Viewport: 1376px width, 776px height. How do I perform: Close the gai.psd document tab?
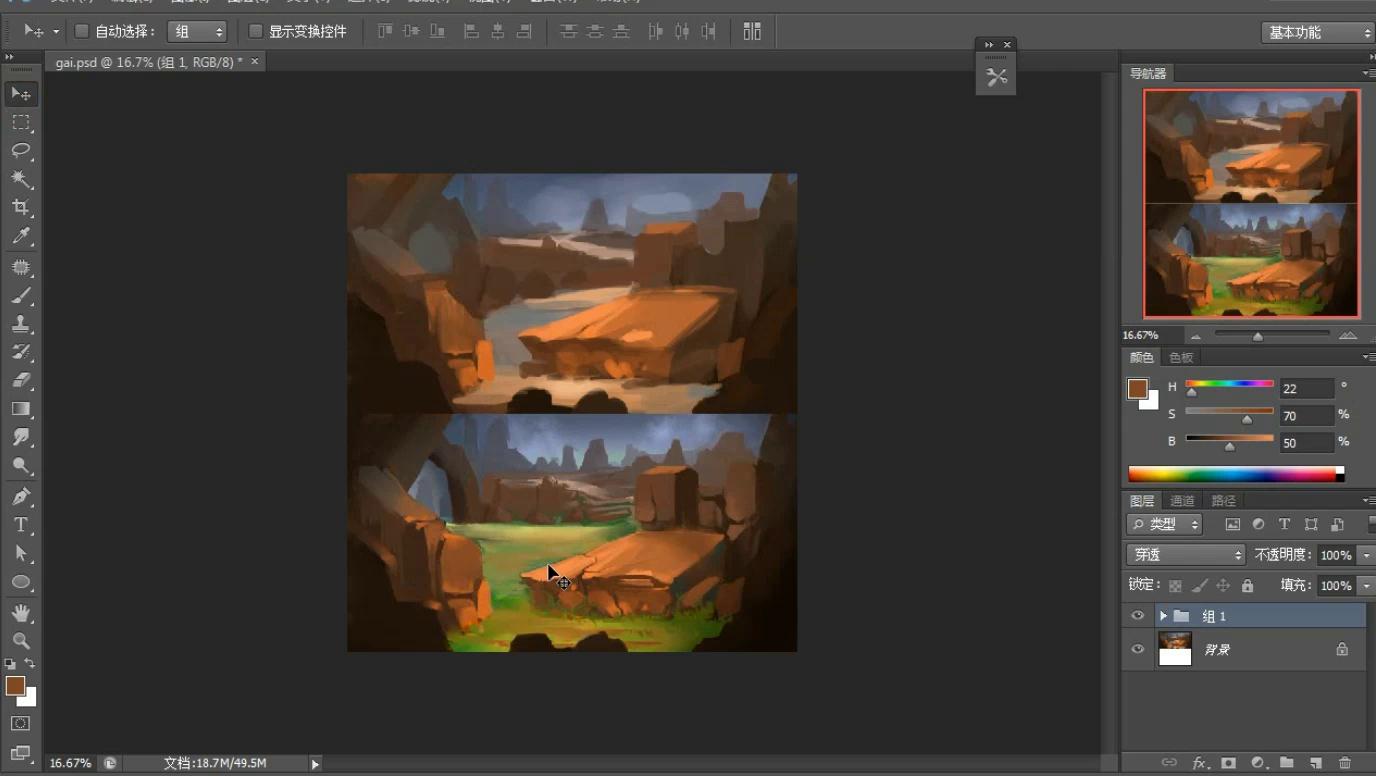pos(255,62)
